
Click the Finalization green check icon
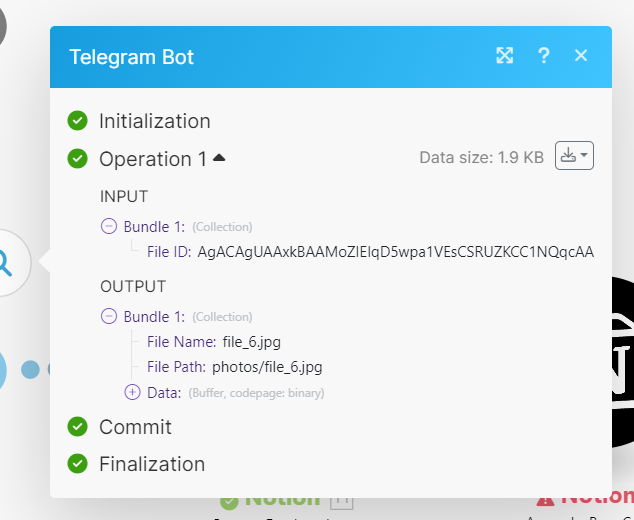pyautogui.click(x=77, y=464)
